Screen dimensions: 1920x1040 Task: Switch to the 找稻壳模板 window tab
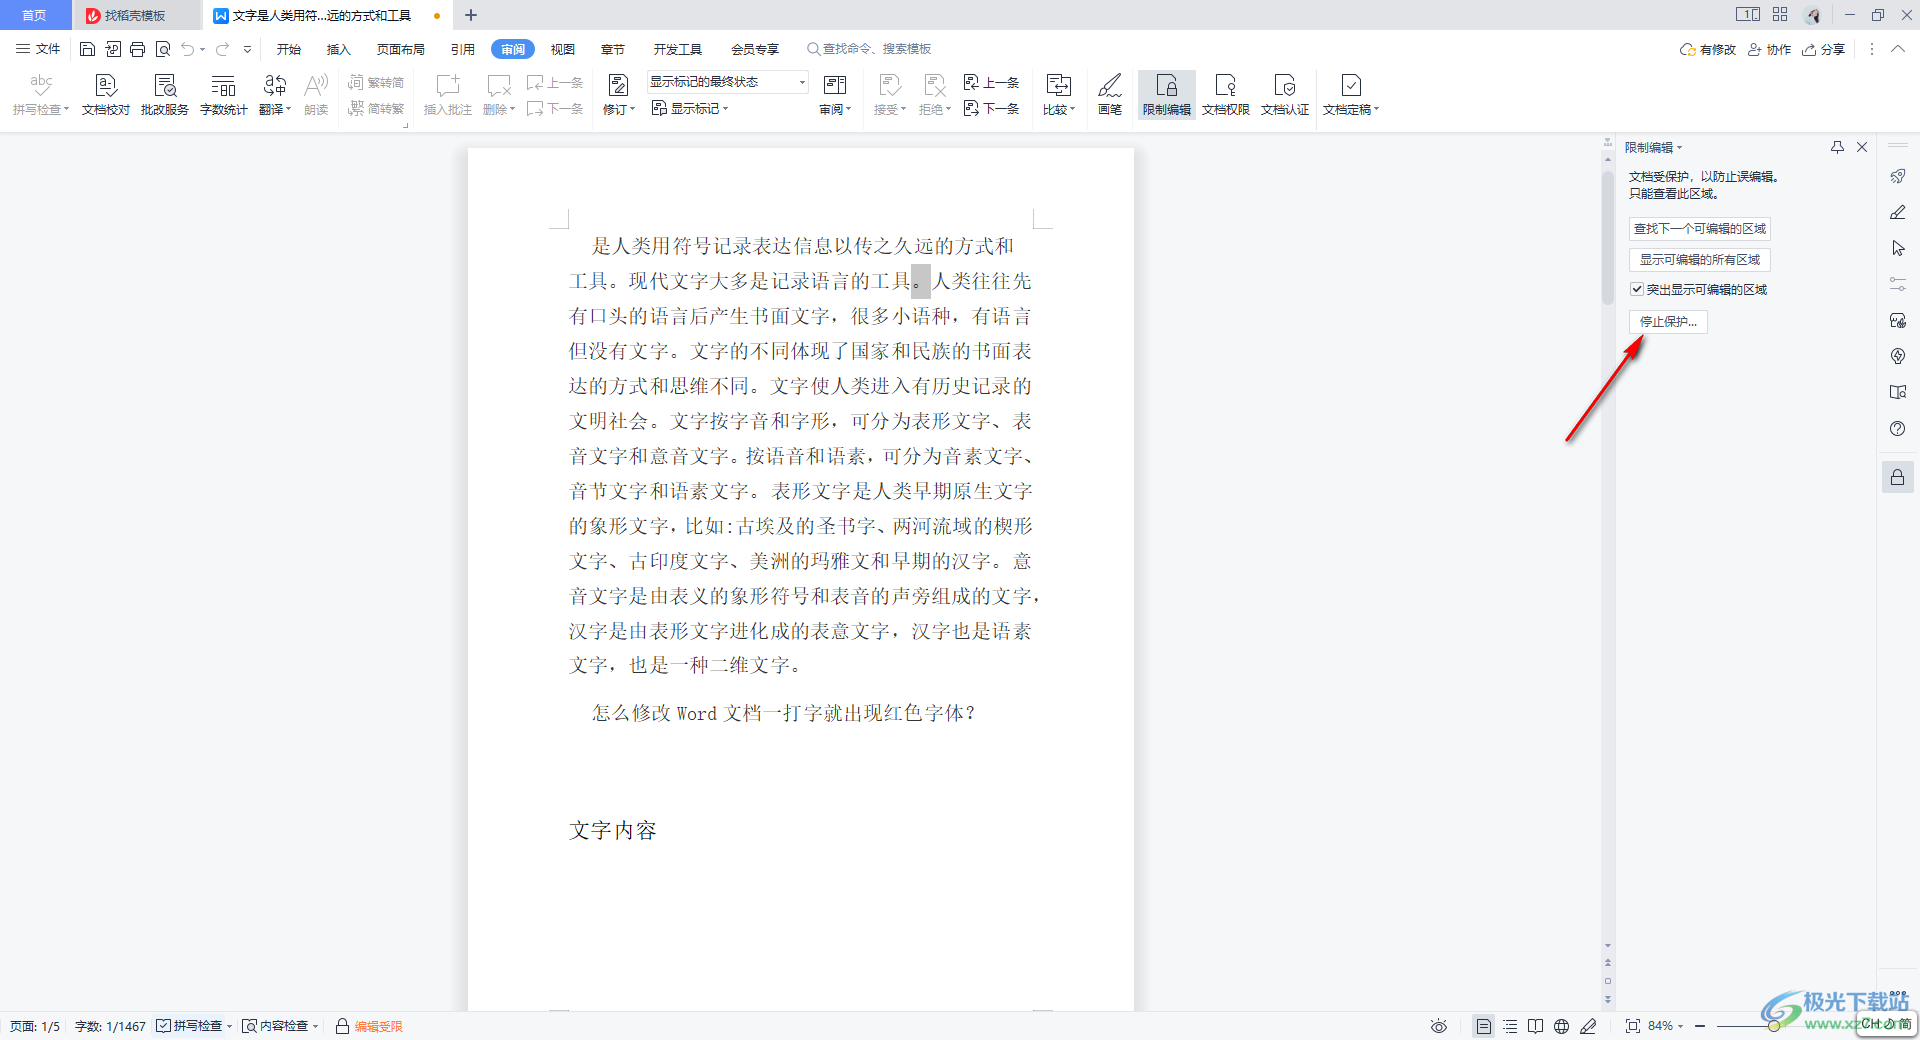coord(135,15)
